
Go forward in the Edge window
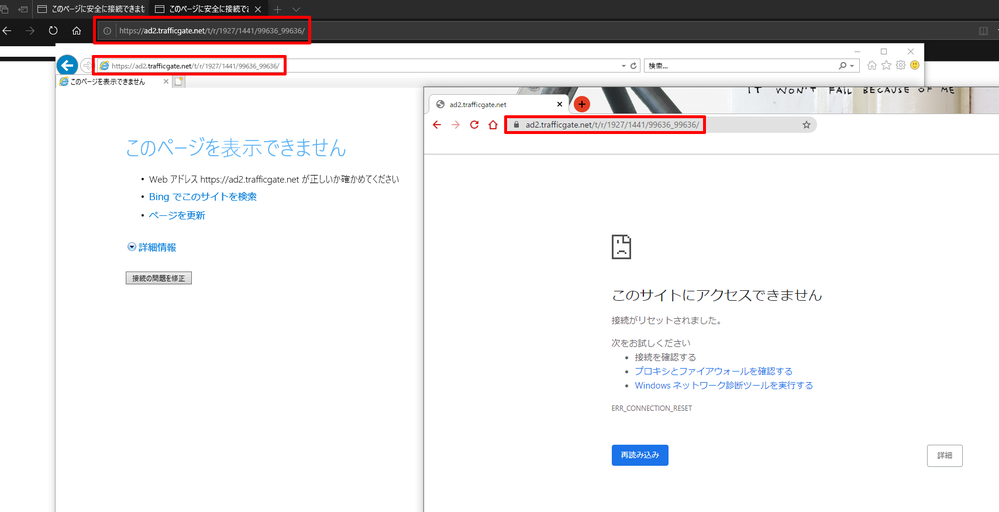point(30,31)
